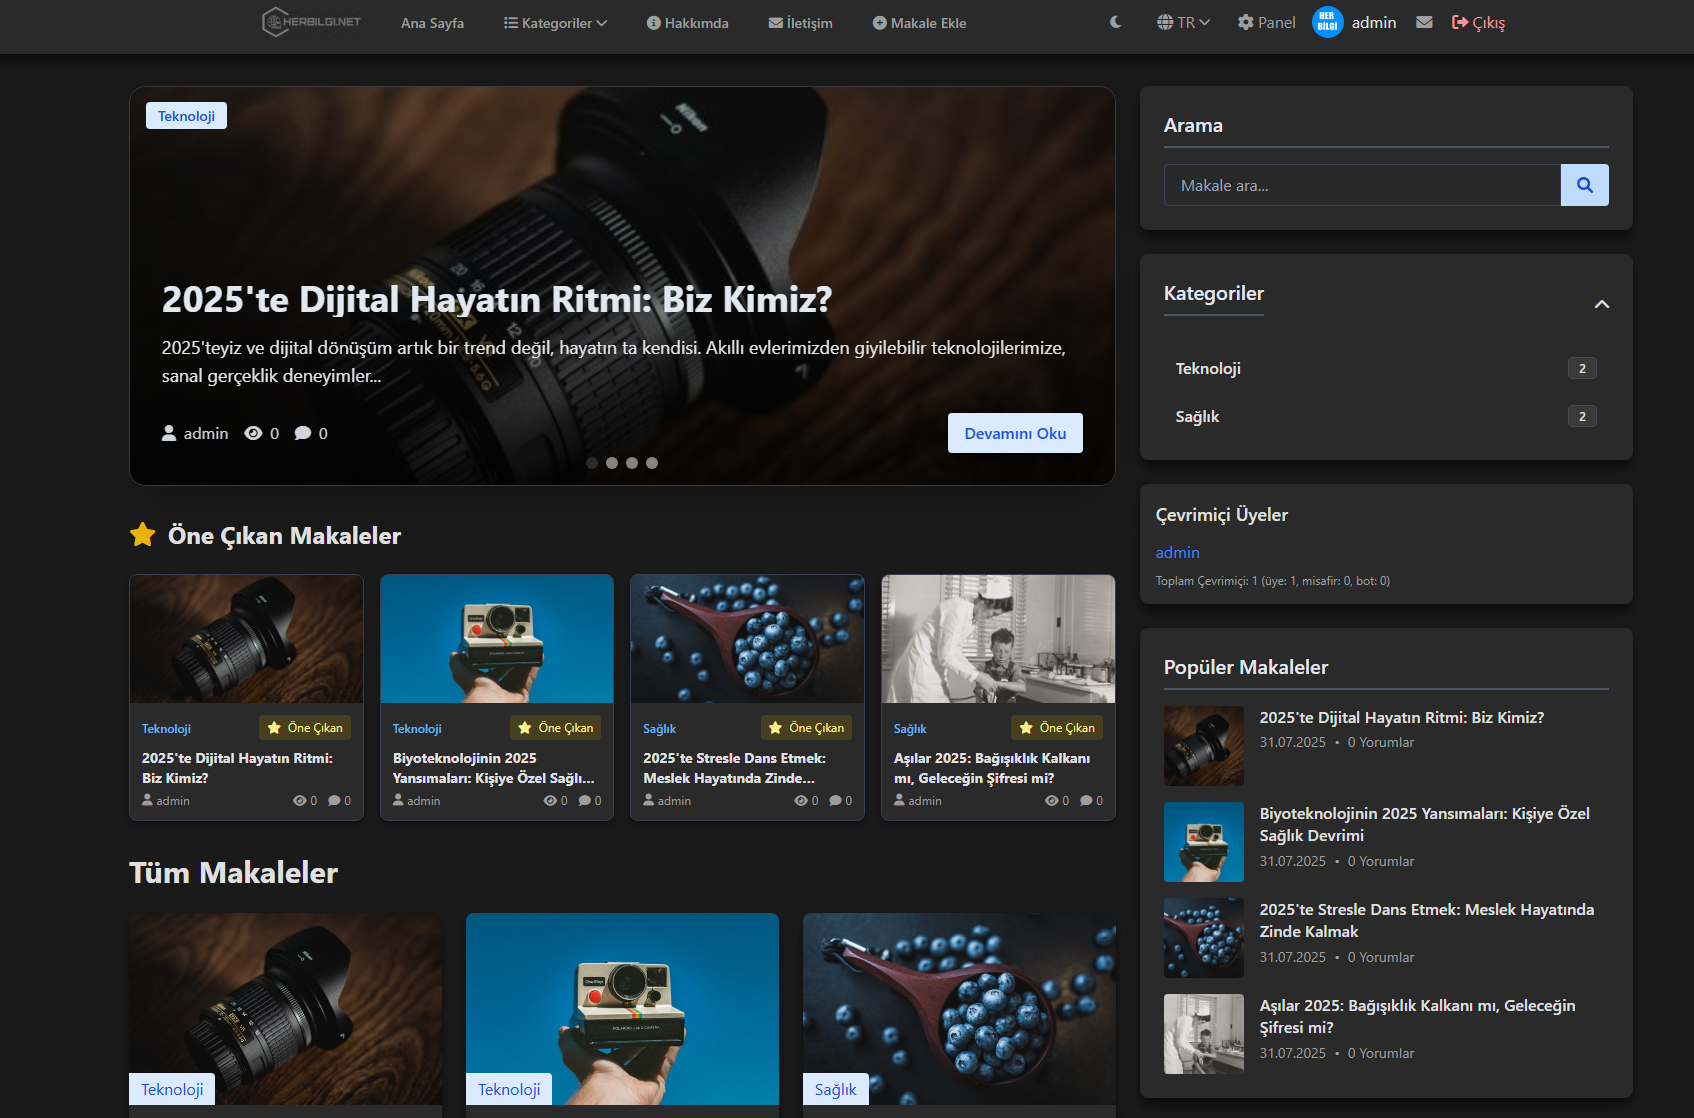Click the HerBilgi.net site logo
Image resolution: width=1694 pixels, height=1118 pixels.
311,22
